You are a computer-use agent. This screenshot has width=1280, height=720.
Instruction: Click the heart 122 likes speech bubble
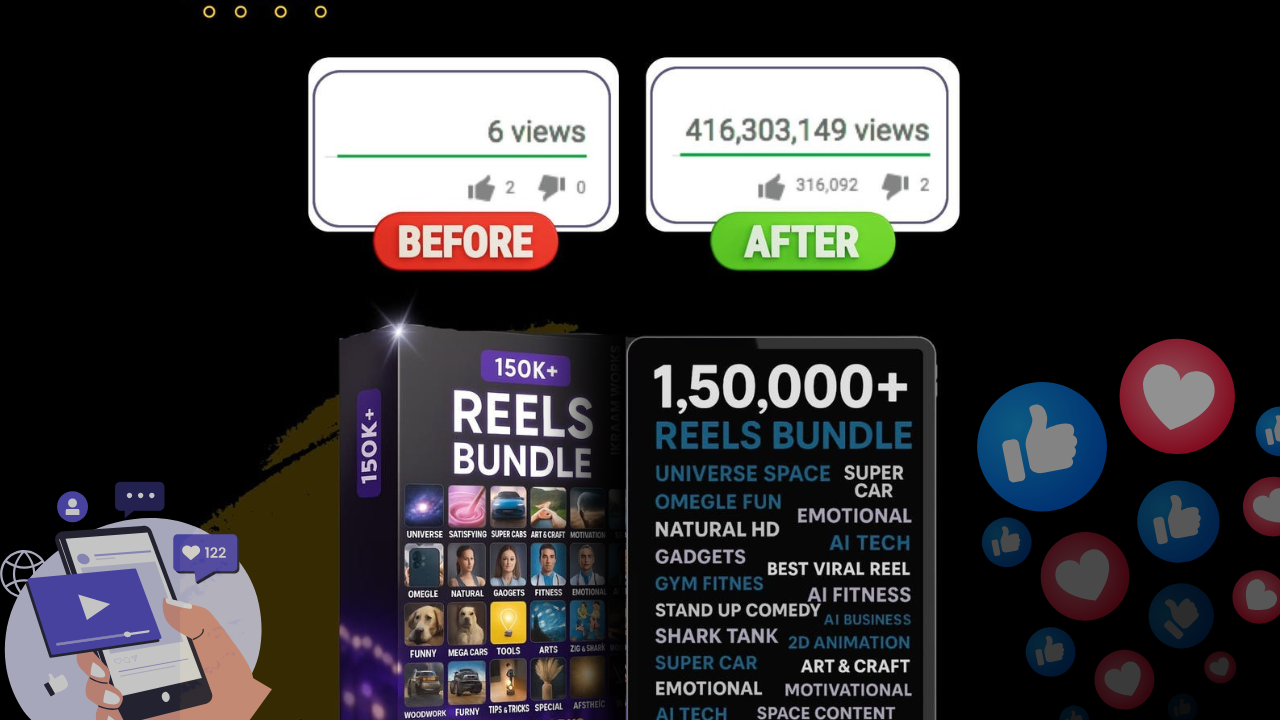[206, 556]
